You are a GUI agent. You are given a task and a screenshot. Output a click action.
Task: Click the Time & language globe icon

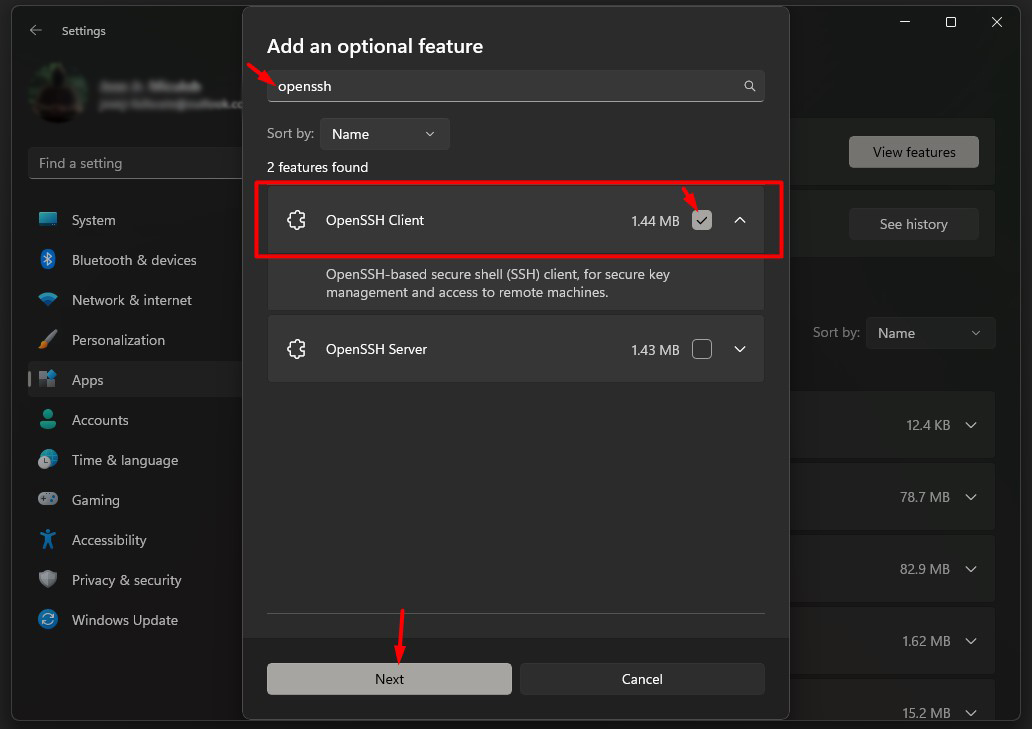point(47,459)
